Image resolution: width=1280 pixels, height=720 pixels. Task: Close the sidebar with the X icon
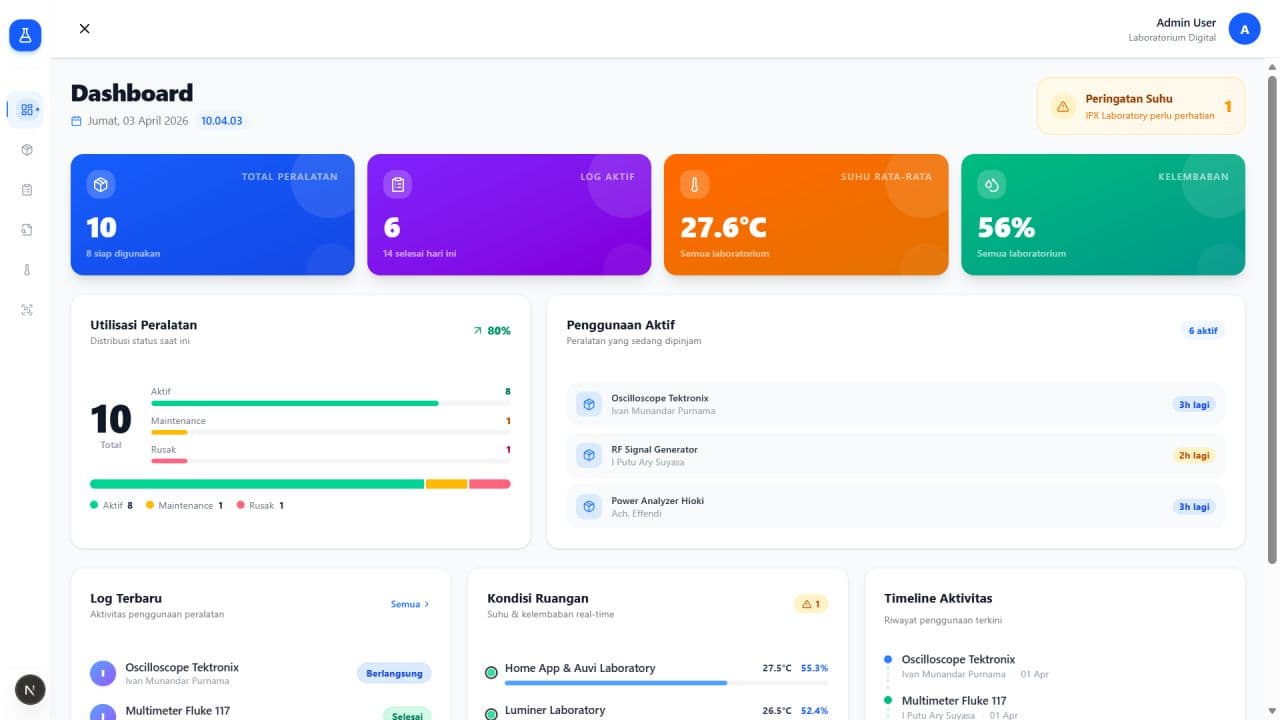(x=85, y=29)
